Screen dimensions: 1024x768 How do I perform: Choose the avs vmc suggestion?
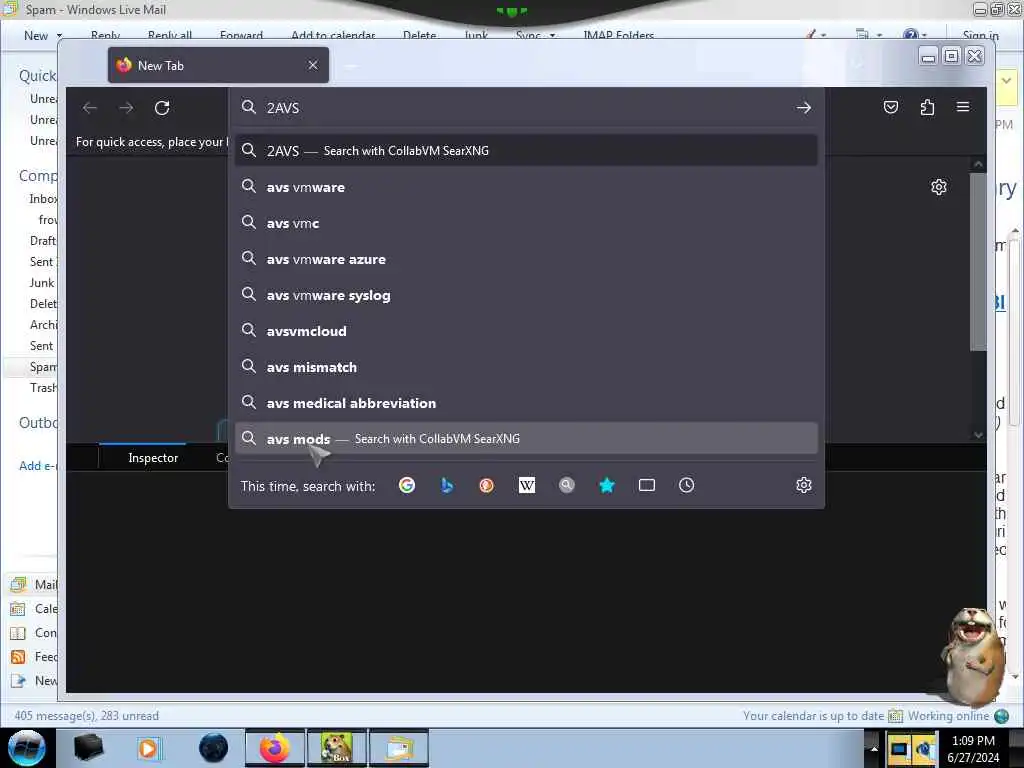click(x=526, y=223)
